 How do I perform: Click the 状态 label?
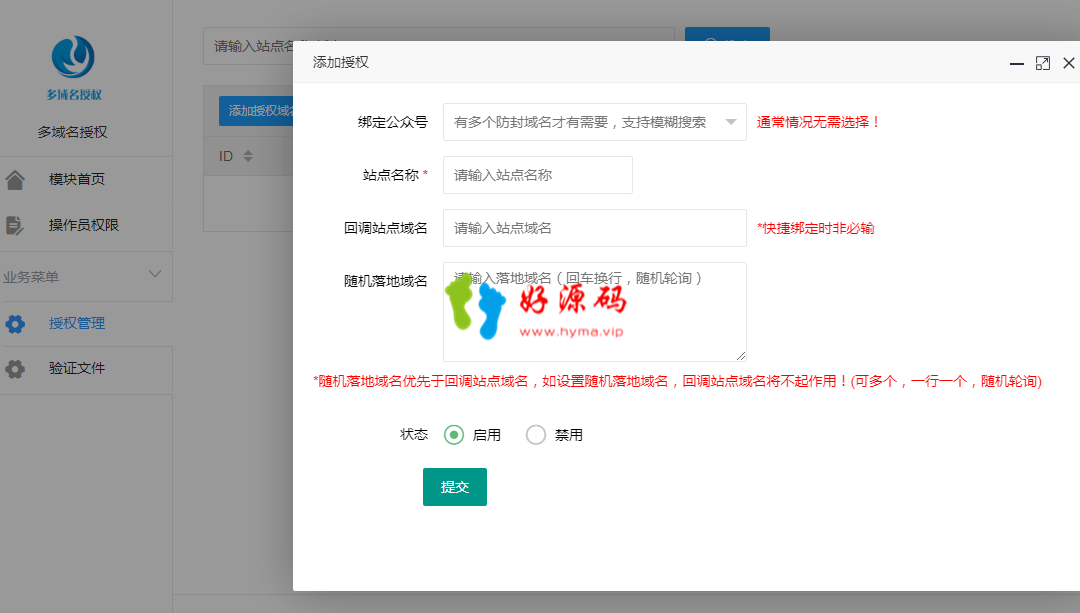coord(414,435)
